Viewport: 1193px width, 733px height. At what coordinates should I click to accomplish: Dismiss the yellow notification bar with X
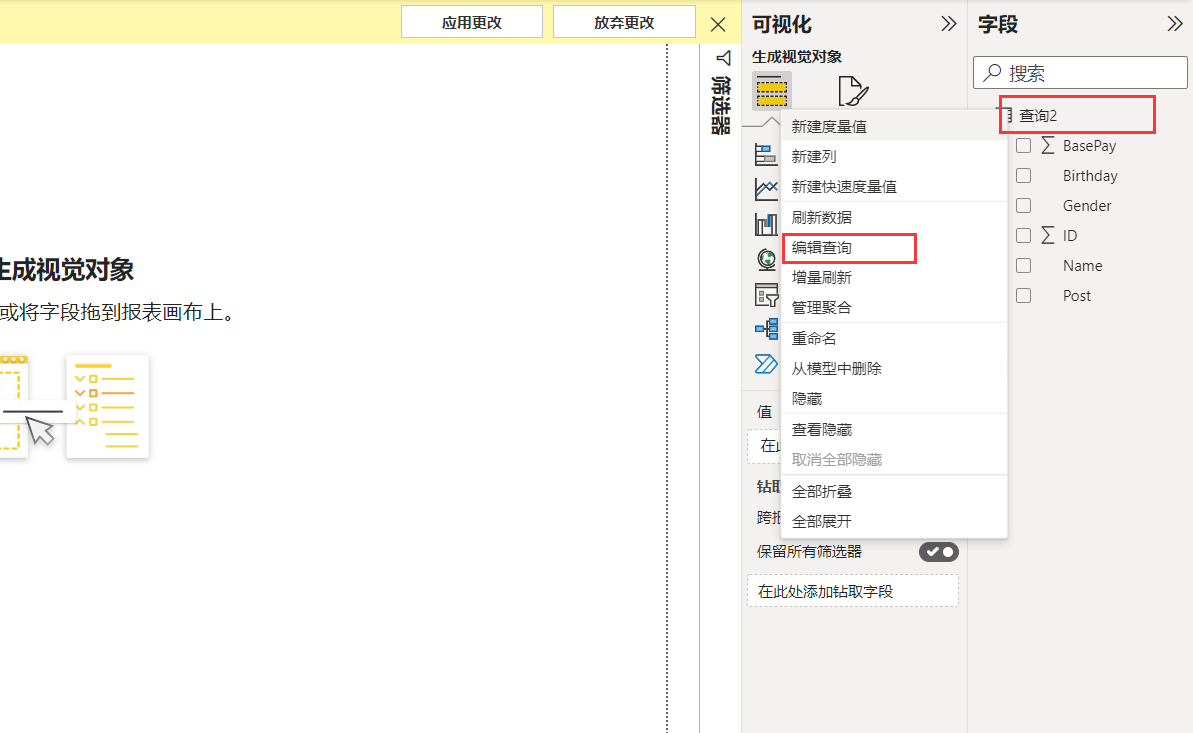(717, 24)
